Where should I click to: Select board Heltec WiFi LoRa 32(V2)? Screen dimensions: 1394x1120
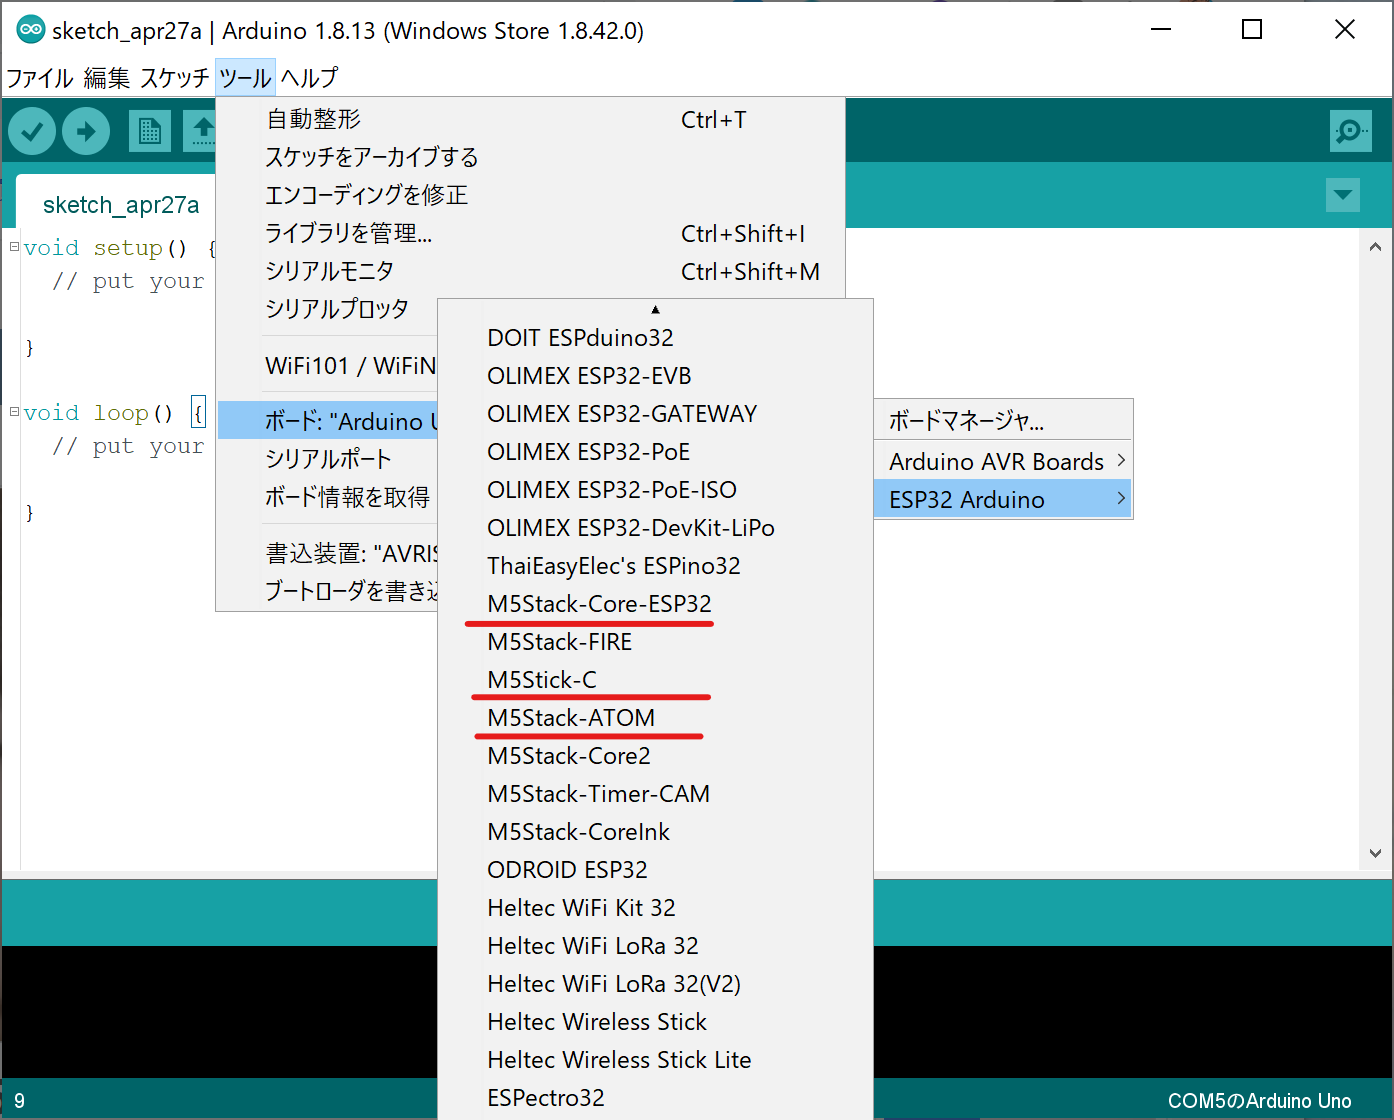(x=655, y=984)
